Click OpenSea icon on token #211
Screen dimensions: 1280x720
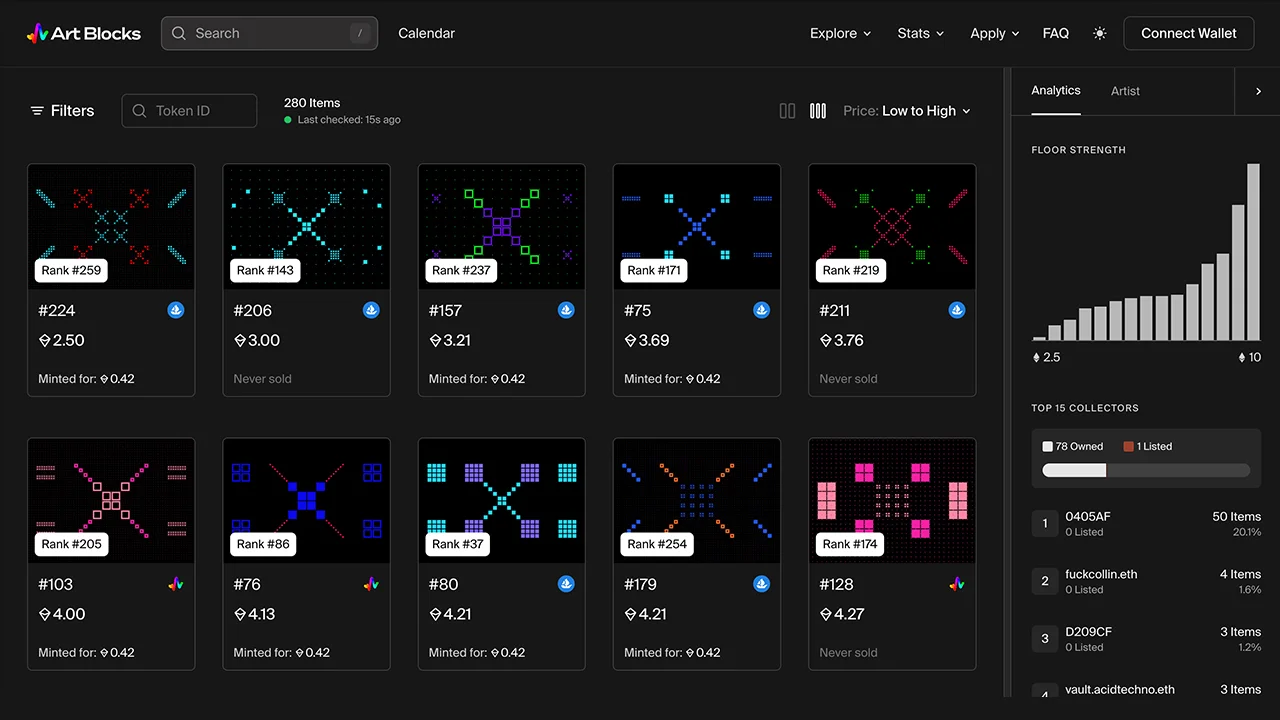point(957,311)
